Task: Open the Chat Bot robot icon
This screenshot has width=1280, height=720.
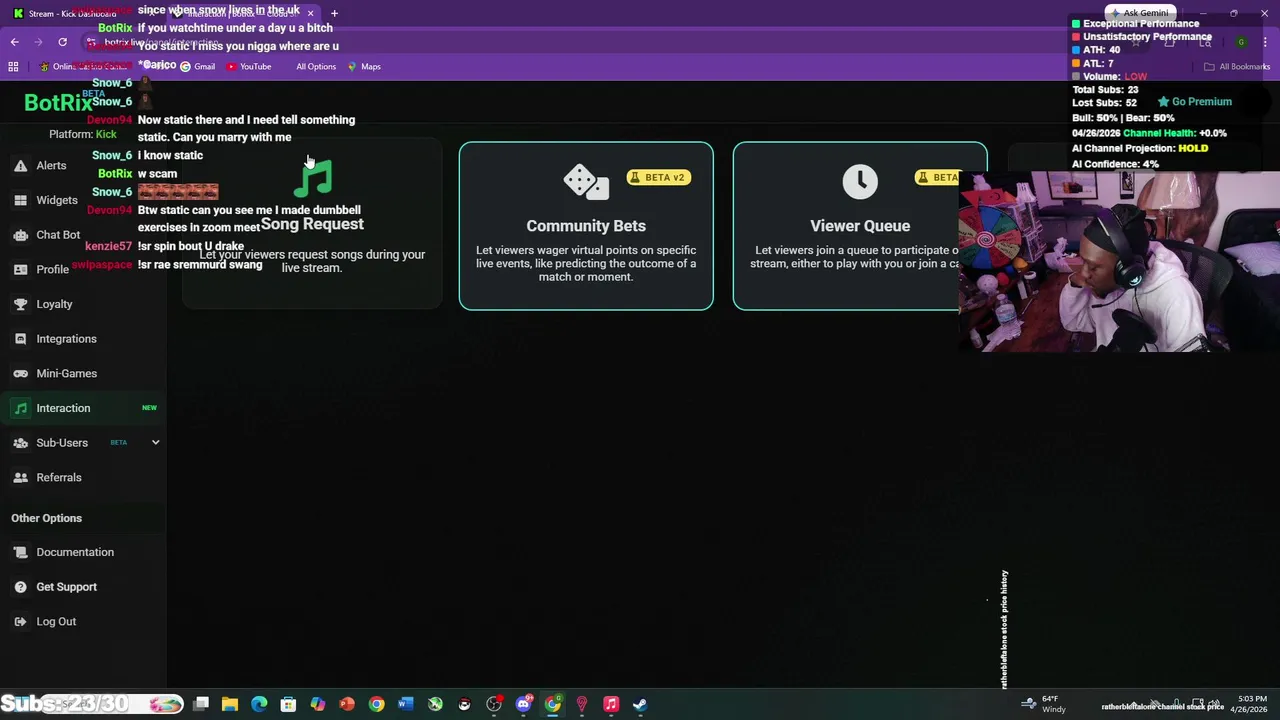Action: pos(20,235)
